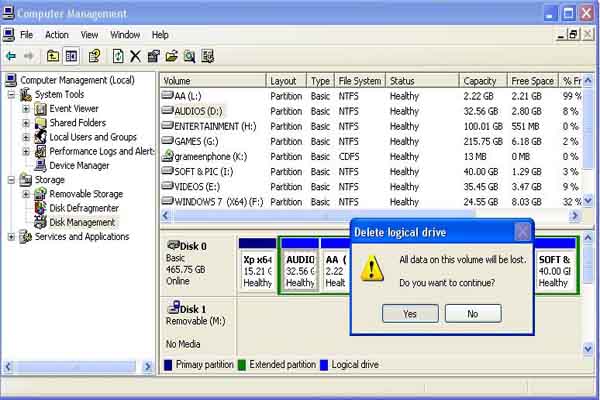The width and height of the screenshot is (600, 400).
Task: Select Device Manager in the tree
Action: (x=79, y=166)
